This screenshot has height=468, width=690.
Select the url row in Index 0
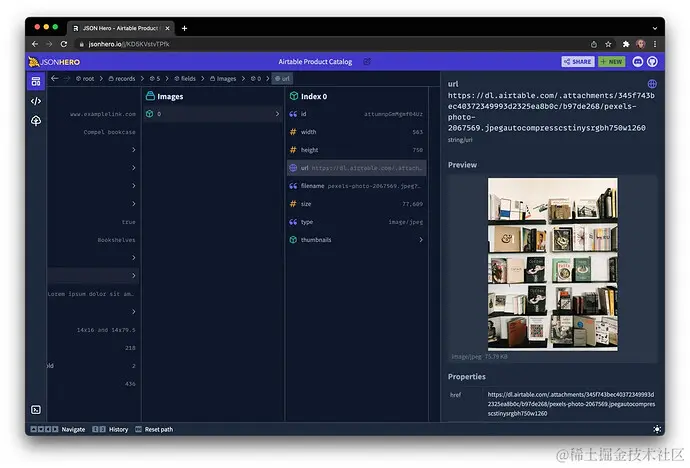(356, 168)
